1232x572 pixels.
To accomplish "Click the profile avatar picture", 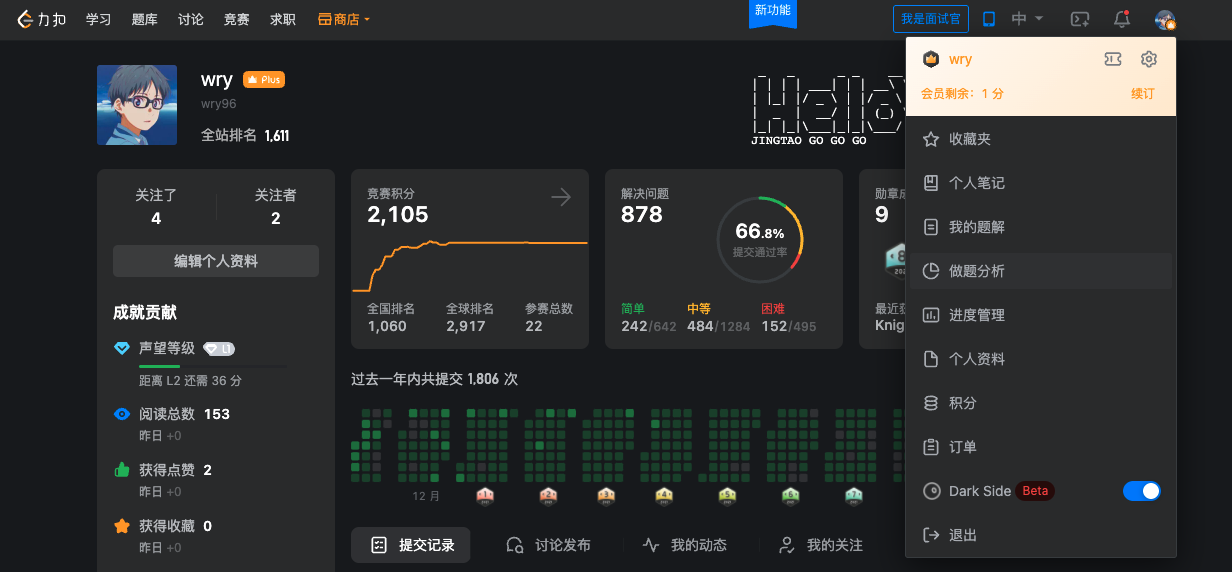I will [137, 105].
